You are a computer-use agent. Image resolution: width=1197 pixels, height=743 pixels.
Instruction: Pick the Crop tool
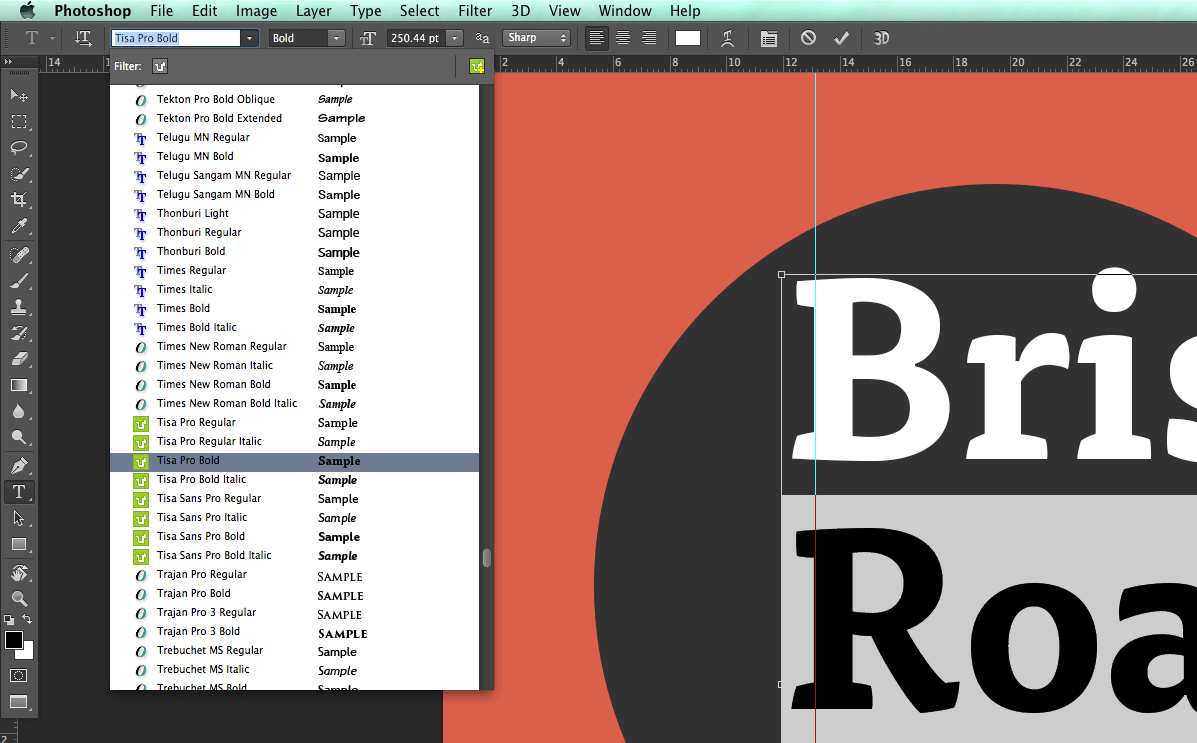tap(19, 200)
